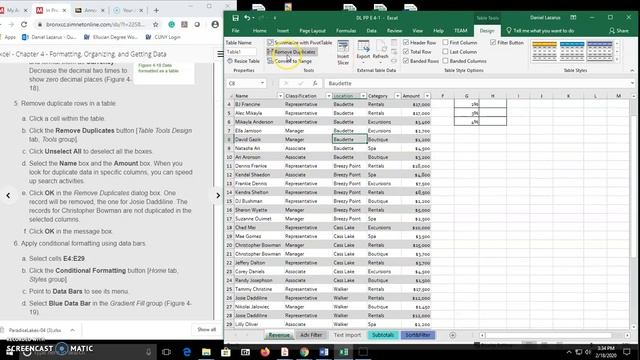640x360 pixels.
Task: Click Share in Excel title area
Action: pyautogui.click(x=619, y=31)
